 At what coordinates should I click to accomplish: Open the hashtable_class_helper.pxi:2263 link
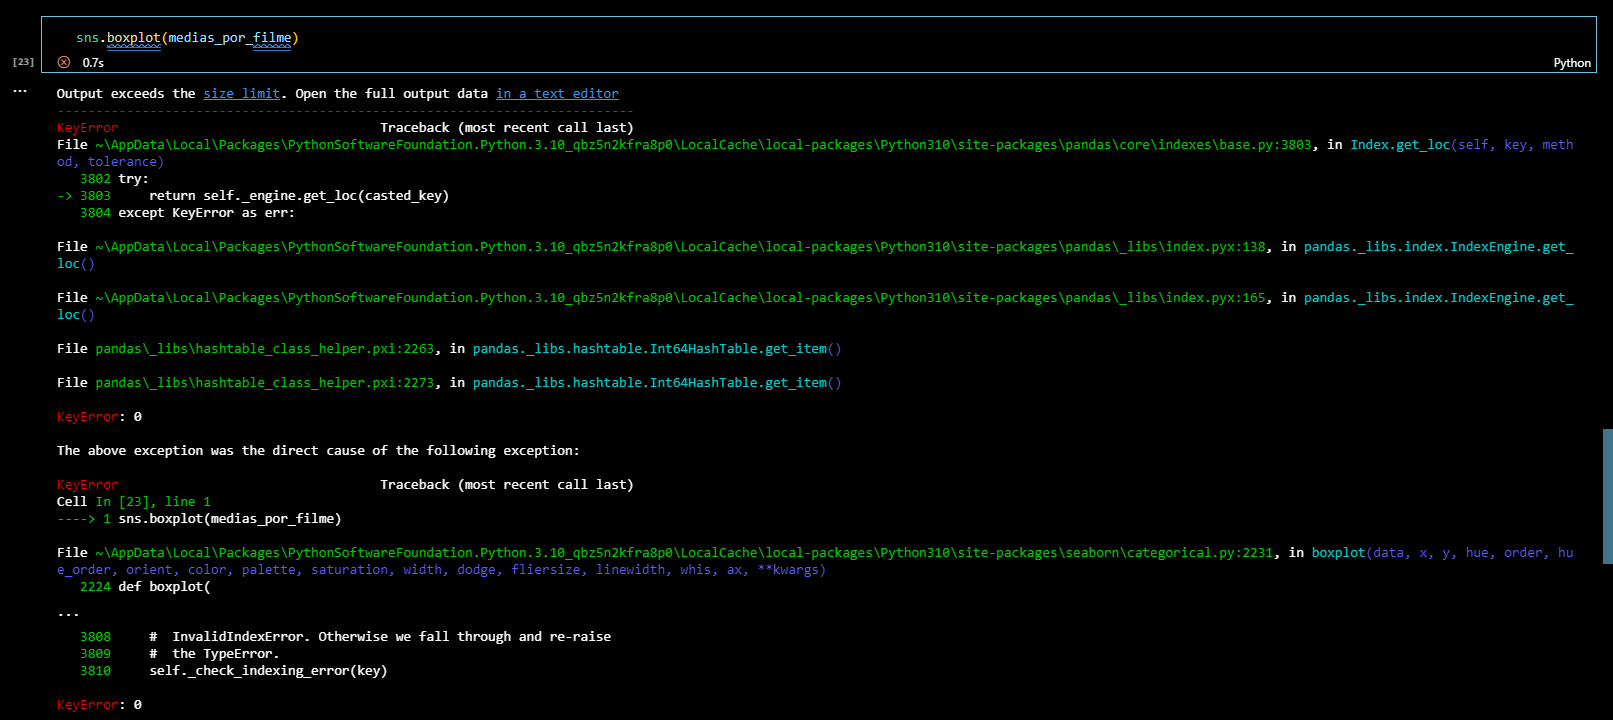coord(265,348)
